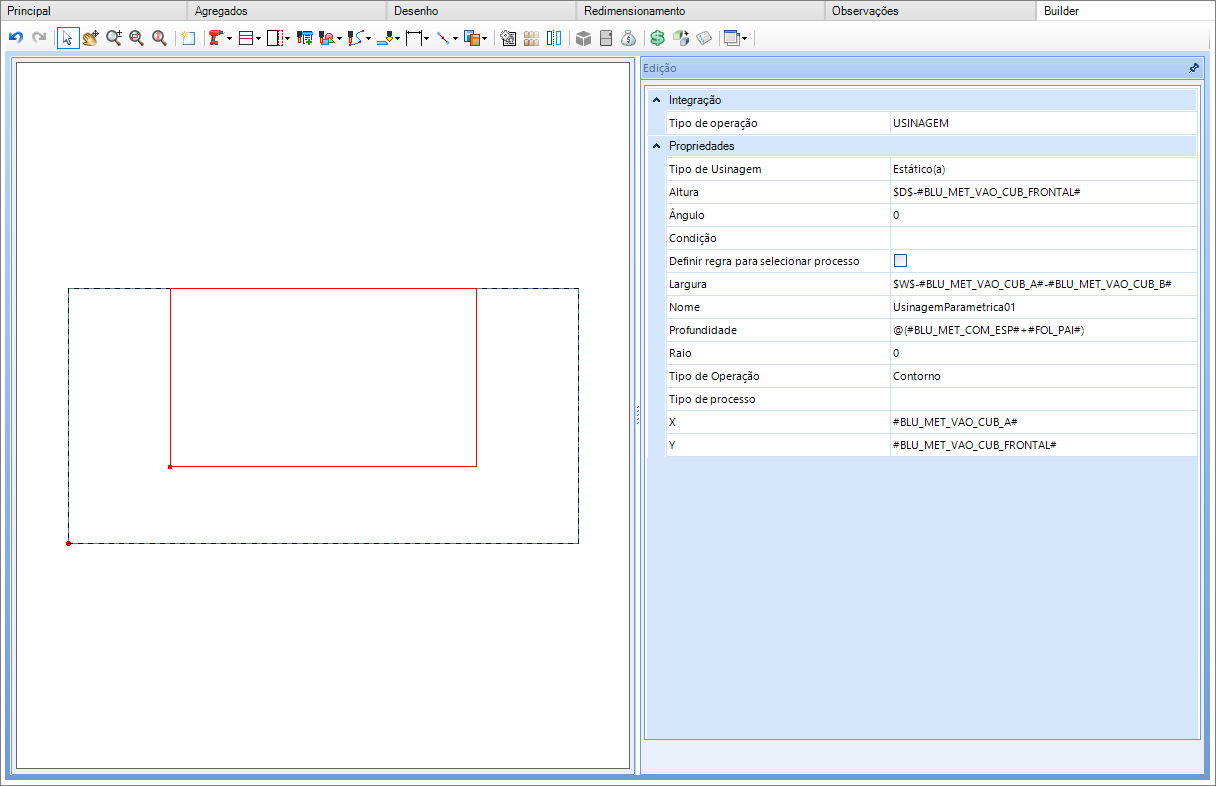Click the gray cabinet door icon
This screenshot has height=786, width=1216.
point(605,38)
